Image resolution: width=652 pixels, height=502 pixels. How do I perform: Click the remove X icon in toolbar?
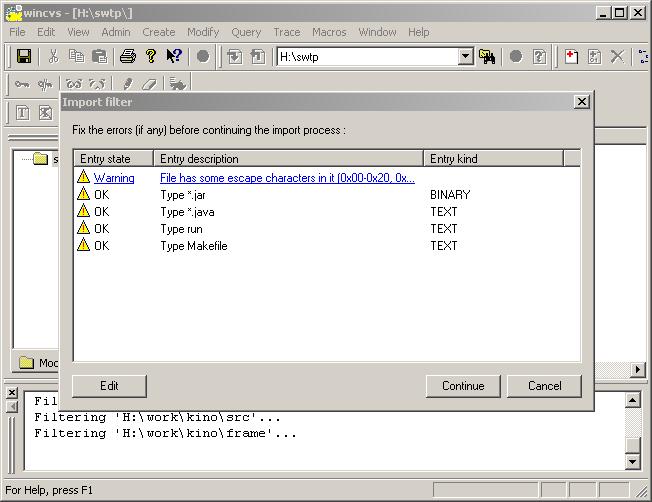coord(617,57)
